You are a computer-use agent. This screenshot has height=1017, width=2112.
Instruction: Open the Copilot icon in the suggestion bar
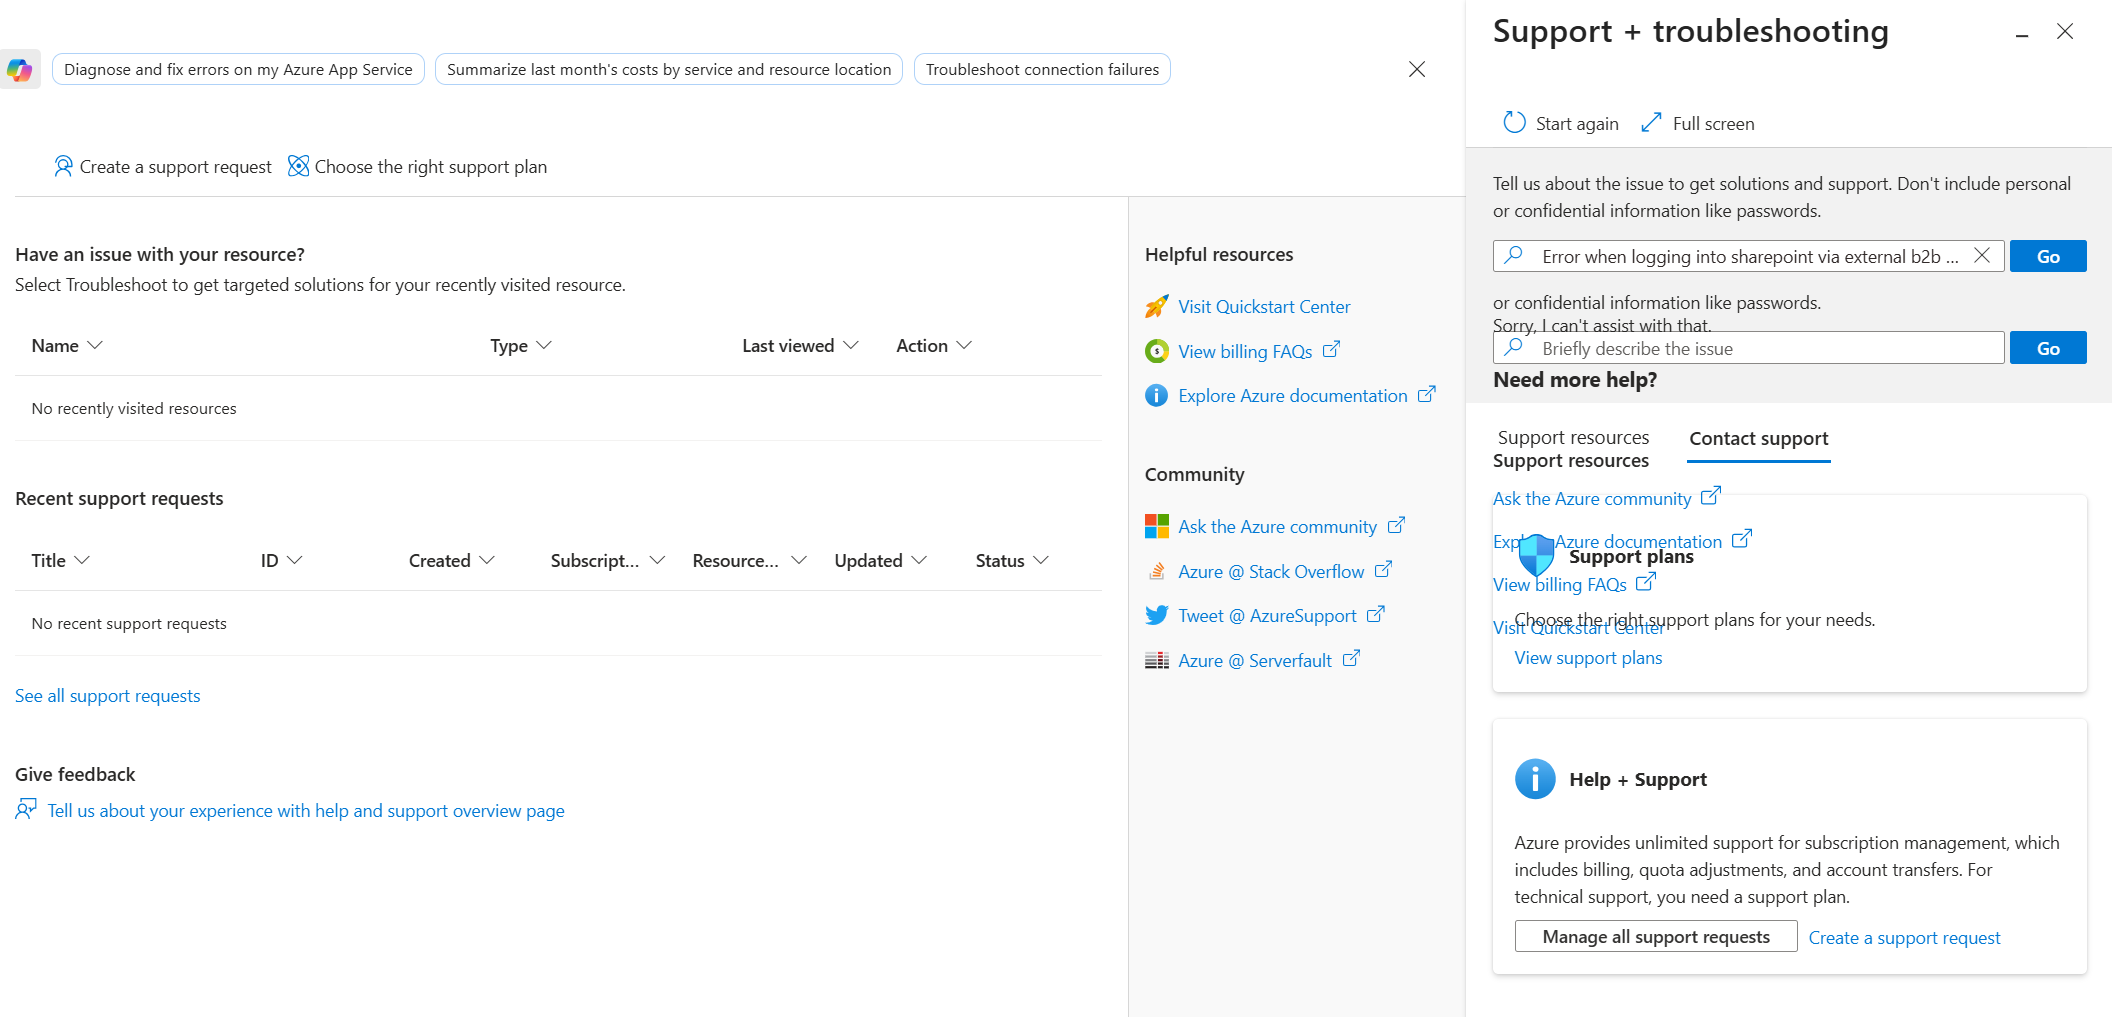tap(20, 70)
